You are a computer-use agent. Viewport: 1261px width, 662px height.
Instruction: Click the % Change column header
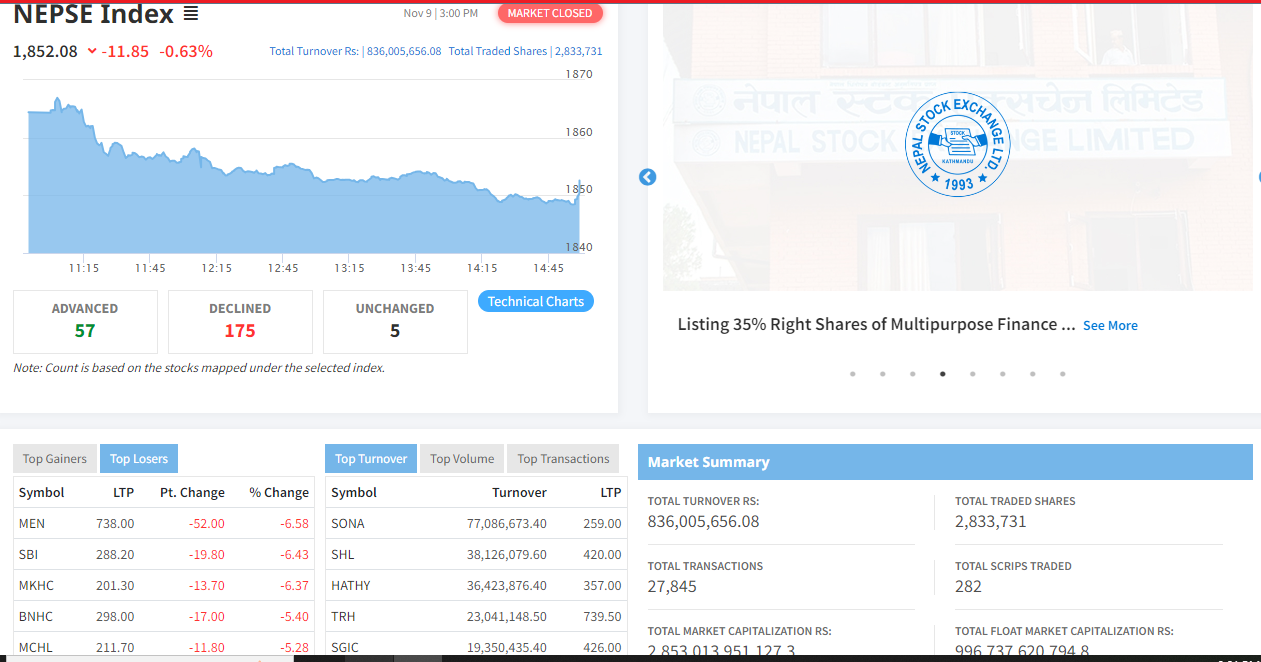point(279,492)
